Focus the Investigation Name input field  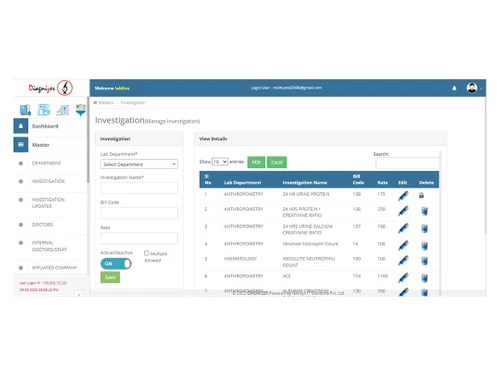point(139,188)
